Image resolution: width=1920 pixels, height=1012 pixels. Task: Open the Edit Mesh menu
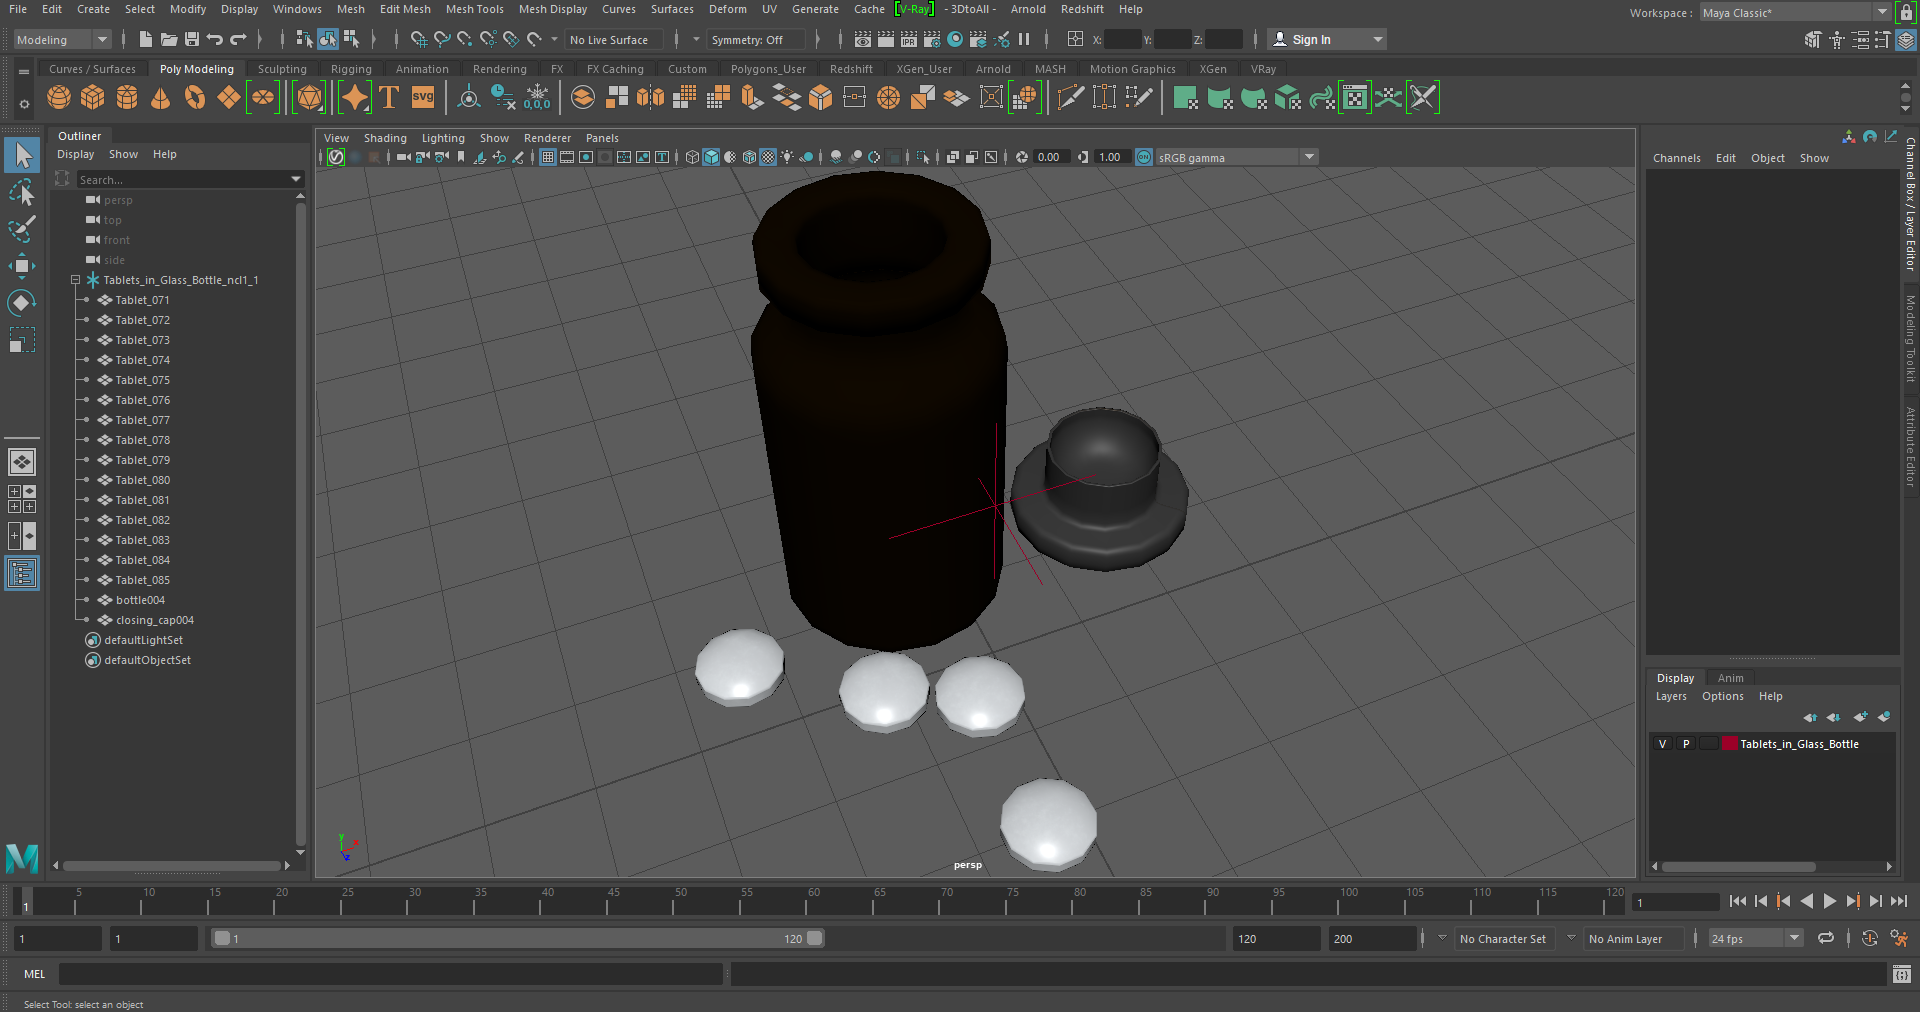(x=405, y=9)
